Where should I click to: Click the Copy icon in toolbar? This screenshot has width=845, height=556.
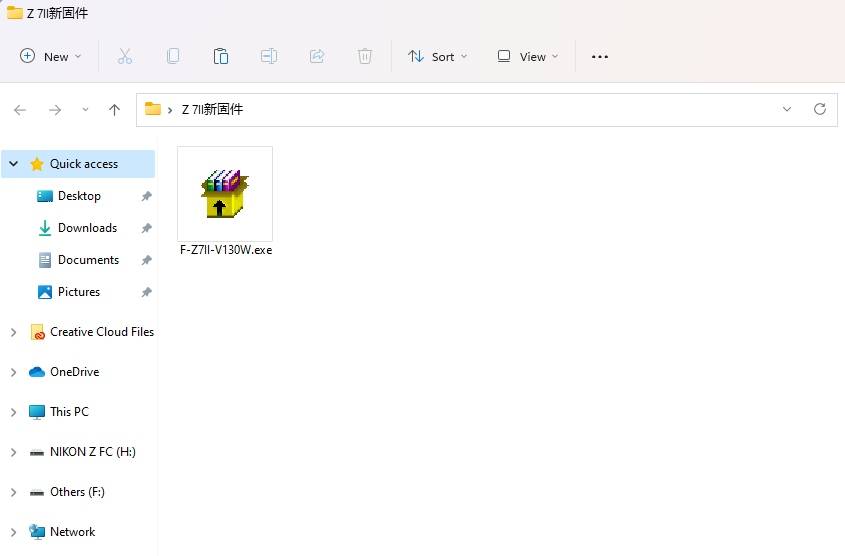pos(173,57)
